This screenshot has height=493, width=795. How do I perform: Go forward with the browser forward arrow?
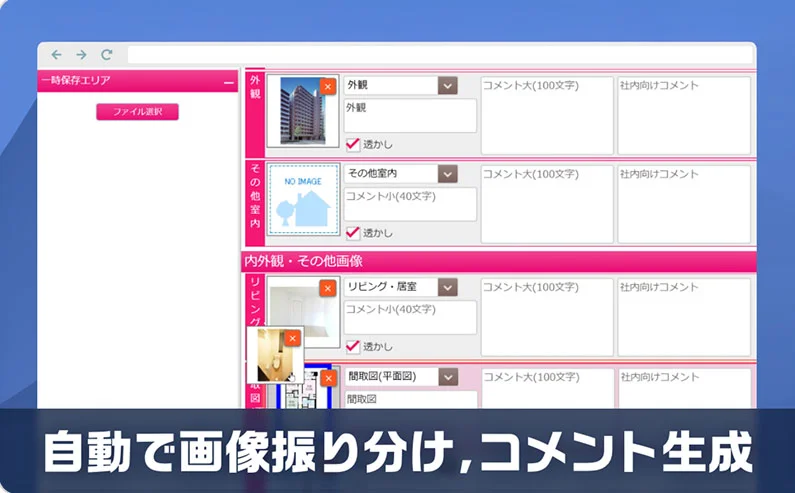point(81,55)
